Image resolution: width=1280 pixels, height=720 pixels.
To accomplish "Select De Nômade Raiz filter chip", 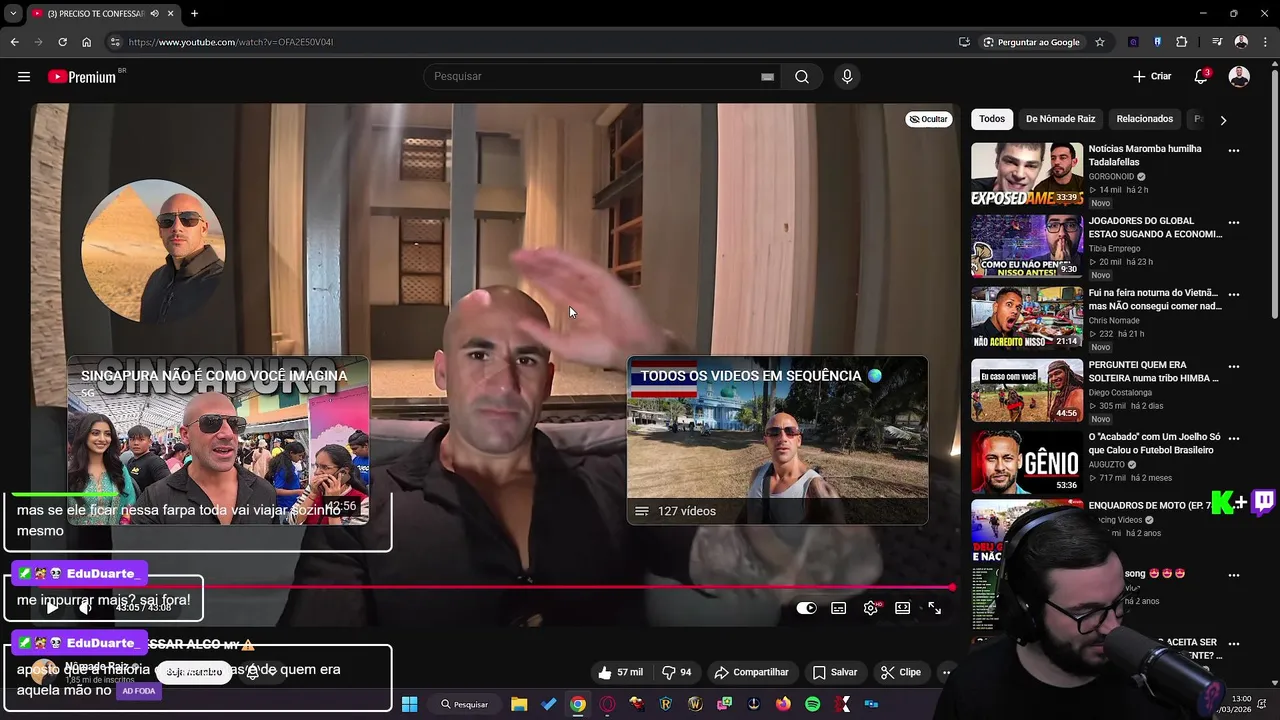I will [x=1060, y=119].
